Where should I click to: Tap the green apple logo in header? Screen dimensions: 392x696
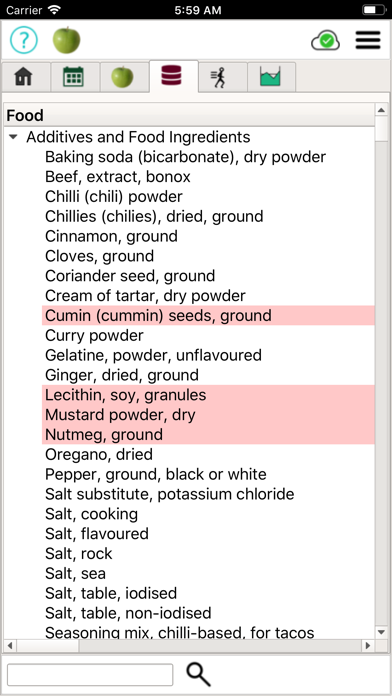pyautogui.click(x=67, y=40)
